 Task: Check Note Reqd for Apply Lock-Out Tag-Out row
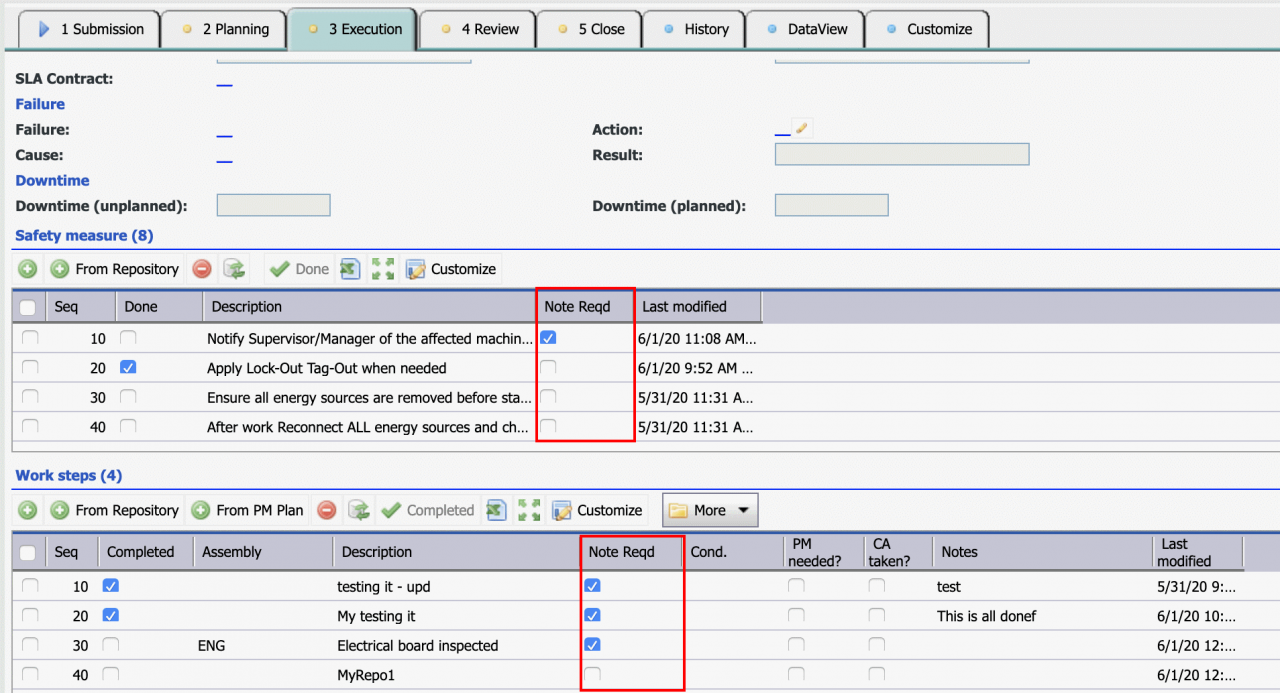point(548,368)
